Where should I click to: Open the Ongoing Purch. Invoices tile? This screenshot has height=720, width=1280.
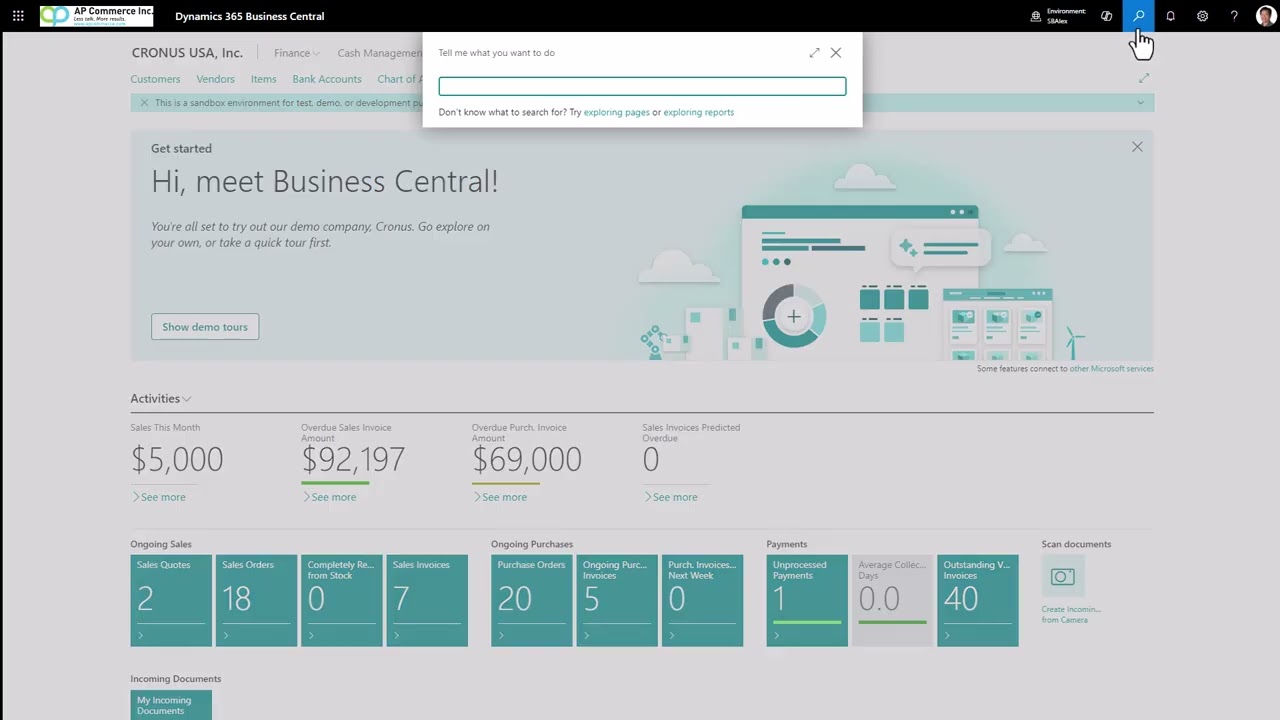(x=617, y=600)
